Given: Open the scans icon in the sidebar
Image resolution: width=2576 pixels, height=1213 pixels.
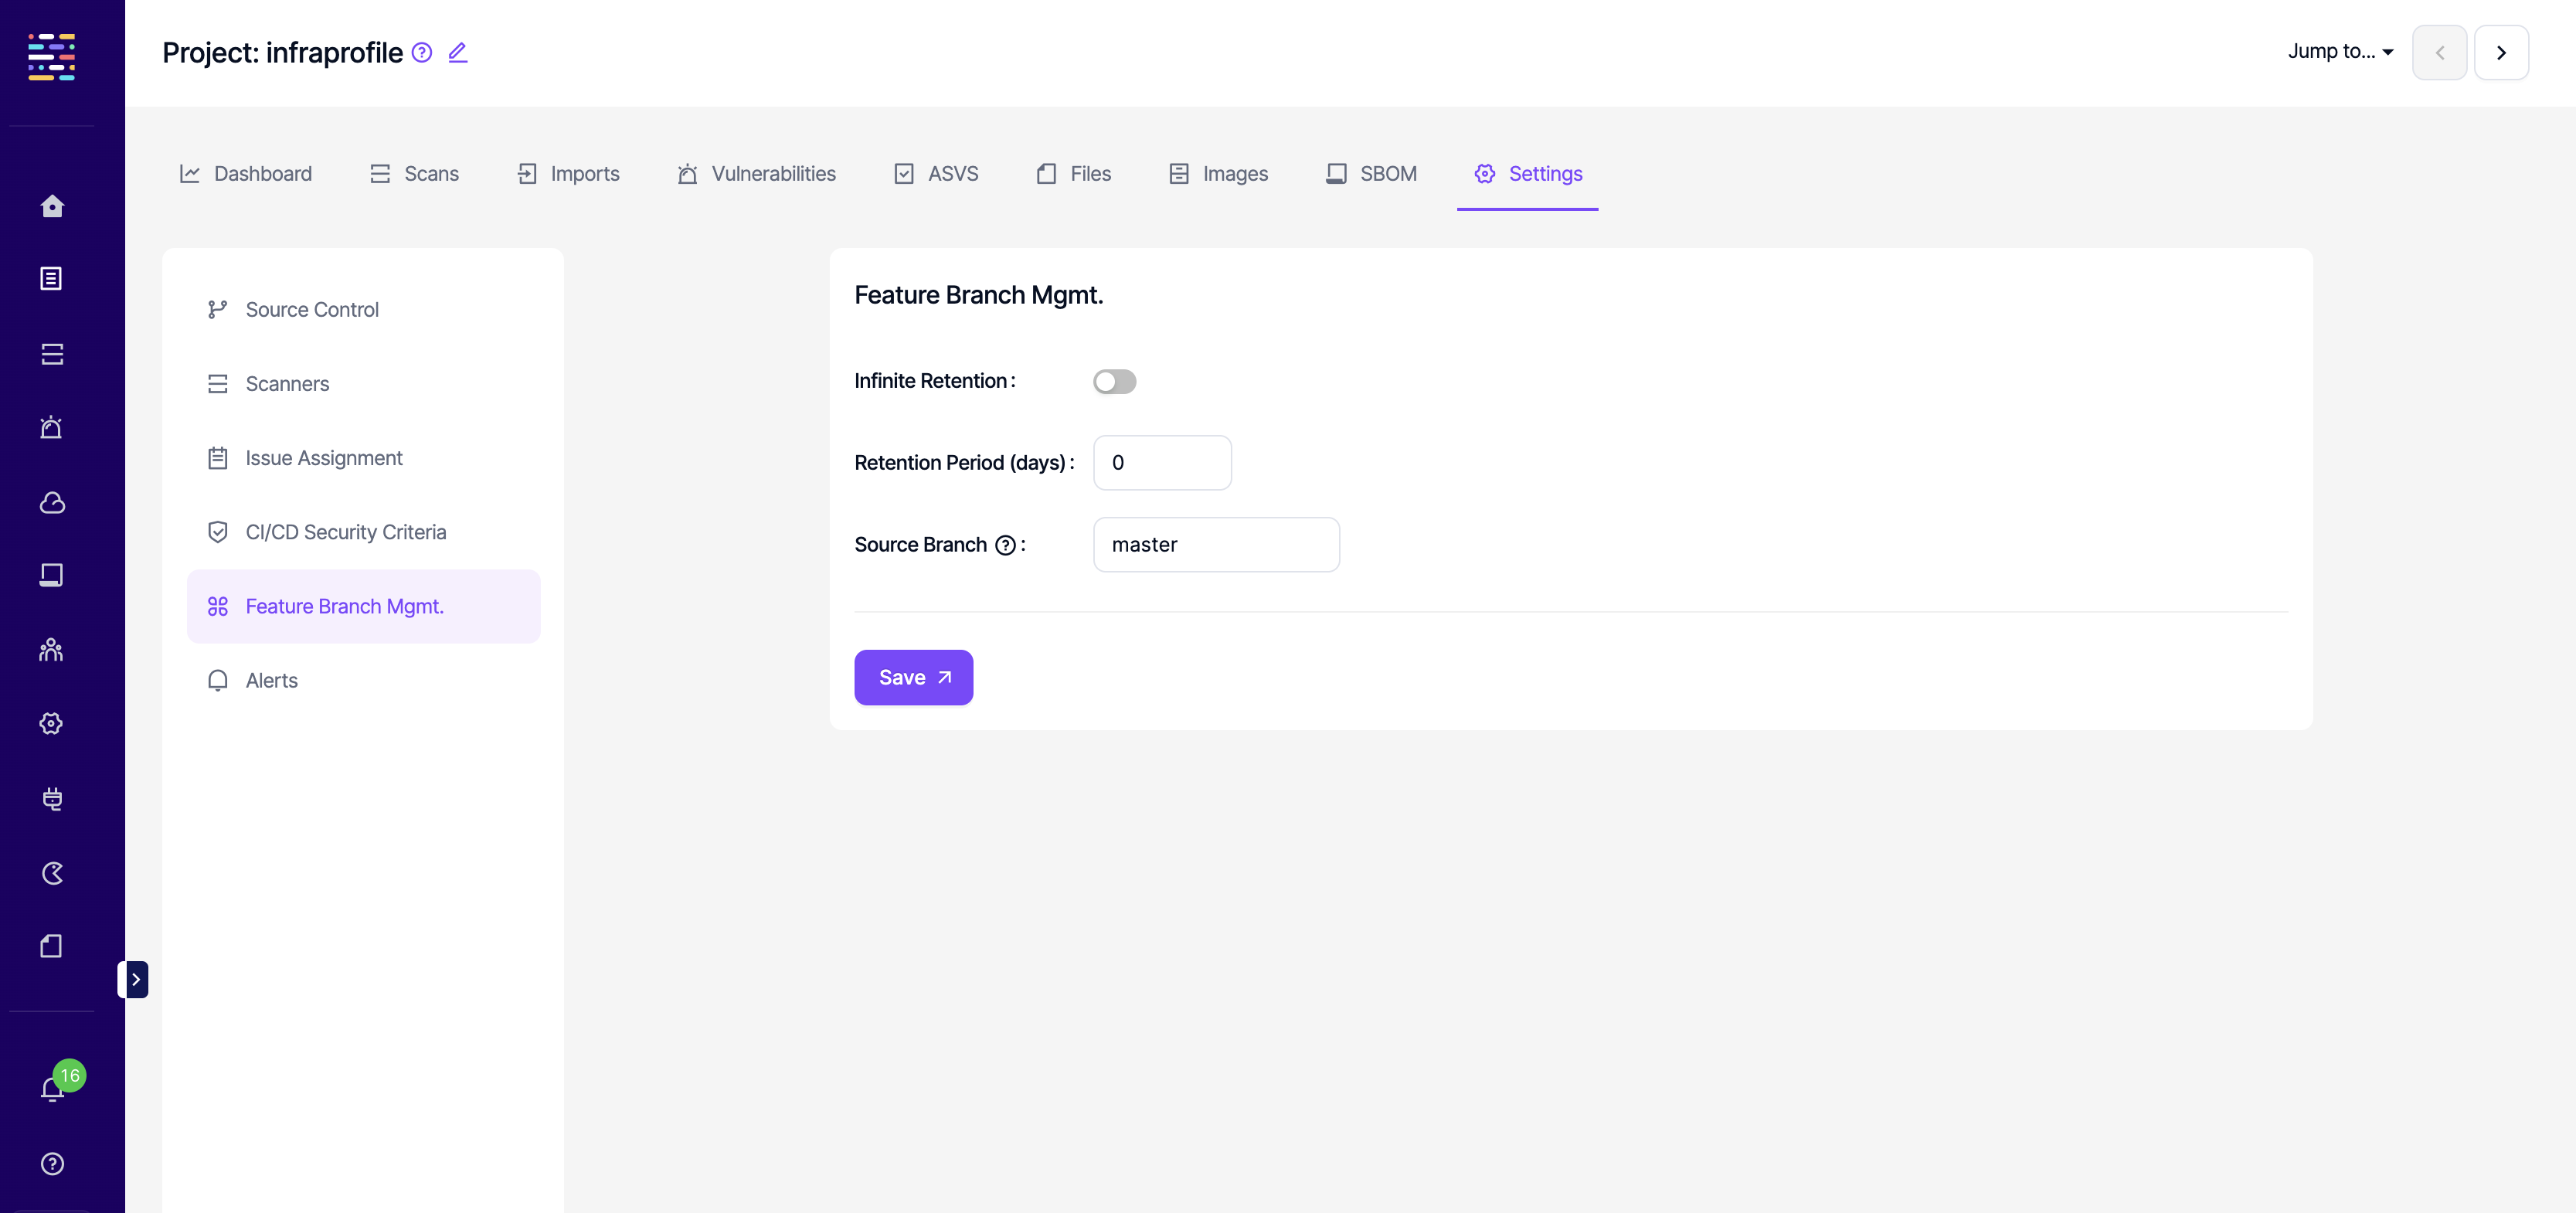Looking at the screenshot, I should (x=52, y=354).
